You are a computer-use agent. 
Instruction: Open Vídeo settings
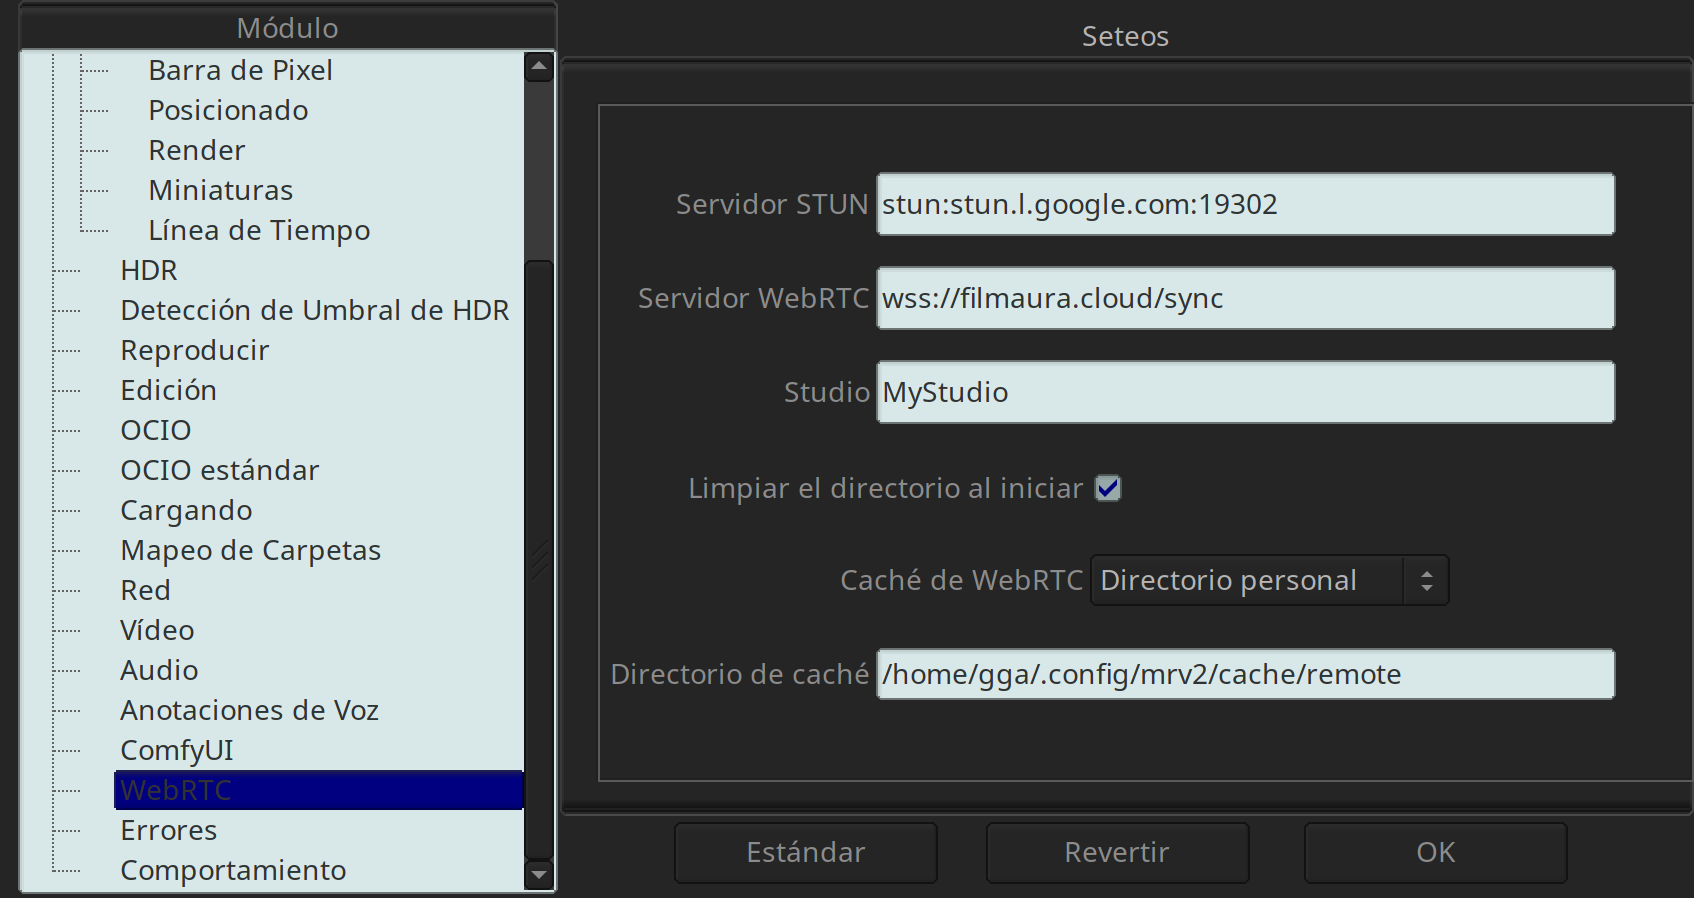click(x=157, y=630)
